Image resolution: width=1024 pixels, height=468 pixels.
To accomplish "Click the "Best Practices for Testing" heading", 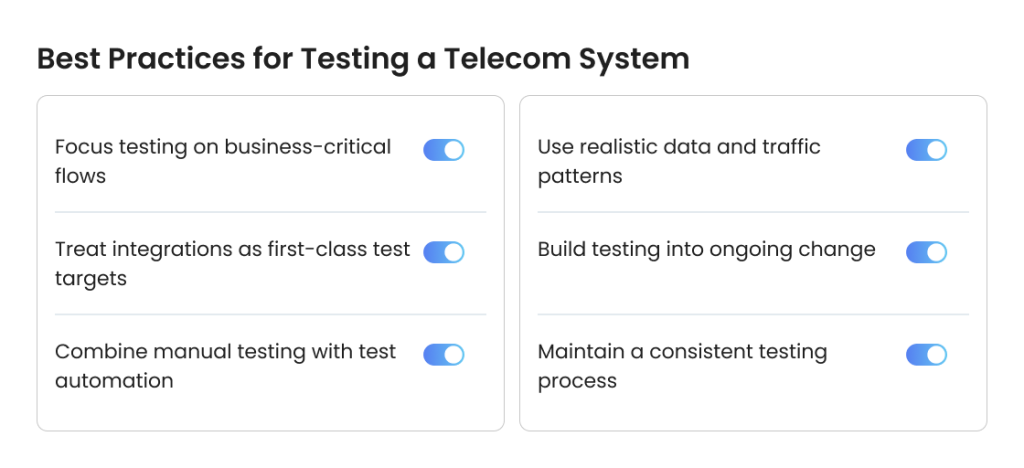I will [x=363, y=59].
